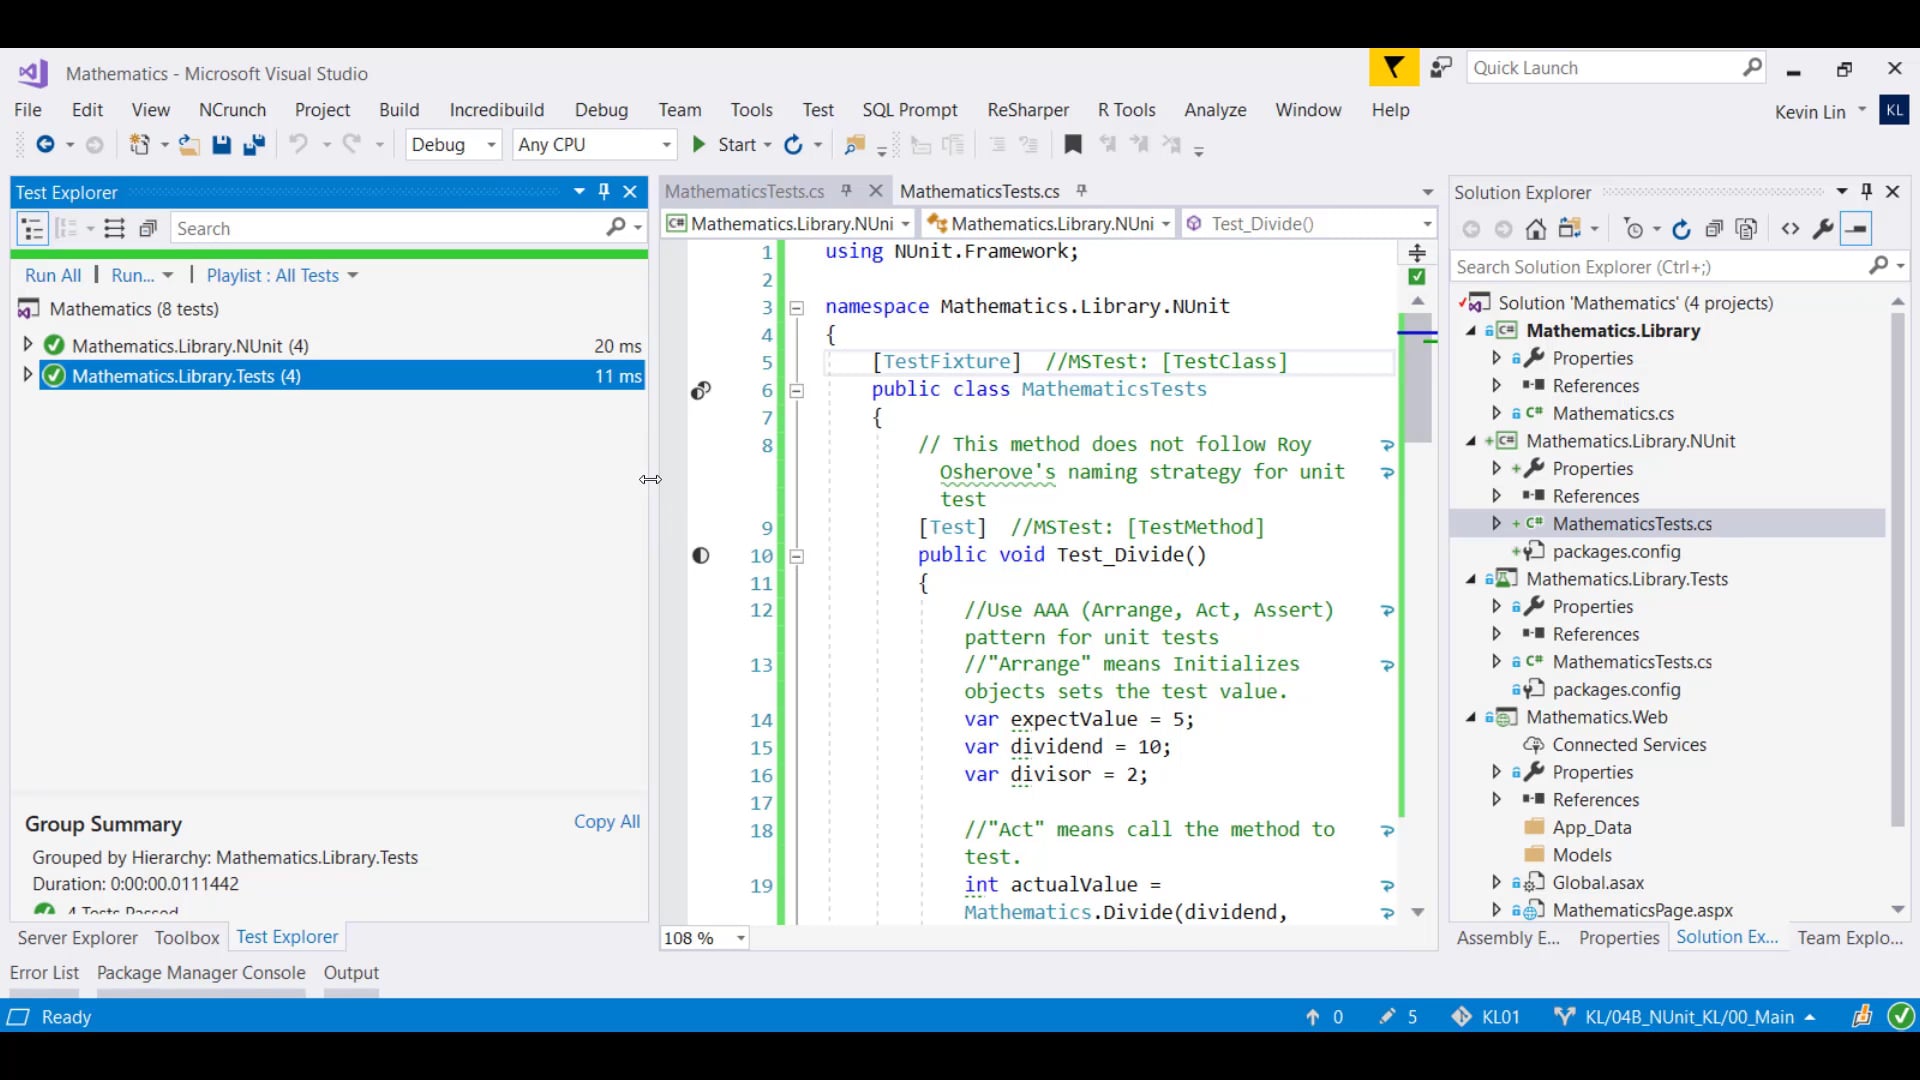Screen dimensions: 1920x1080
Task: Toggle Preview Selected Items in Solution Explorer
Action: click(1856, 229)
